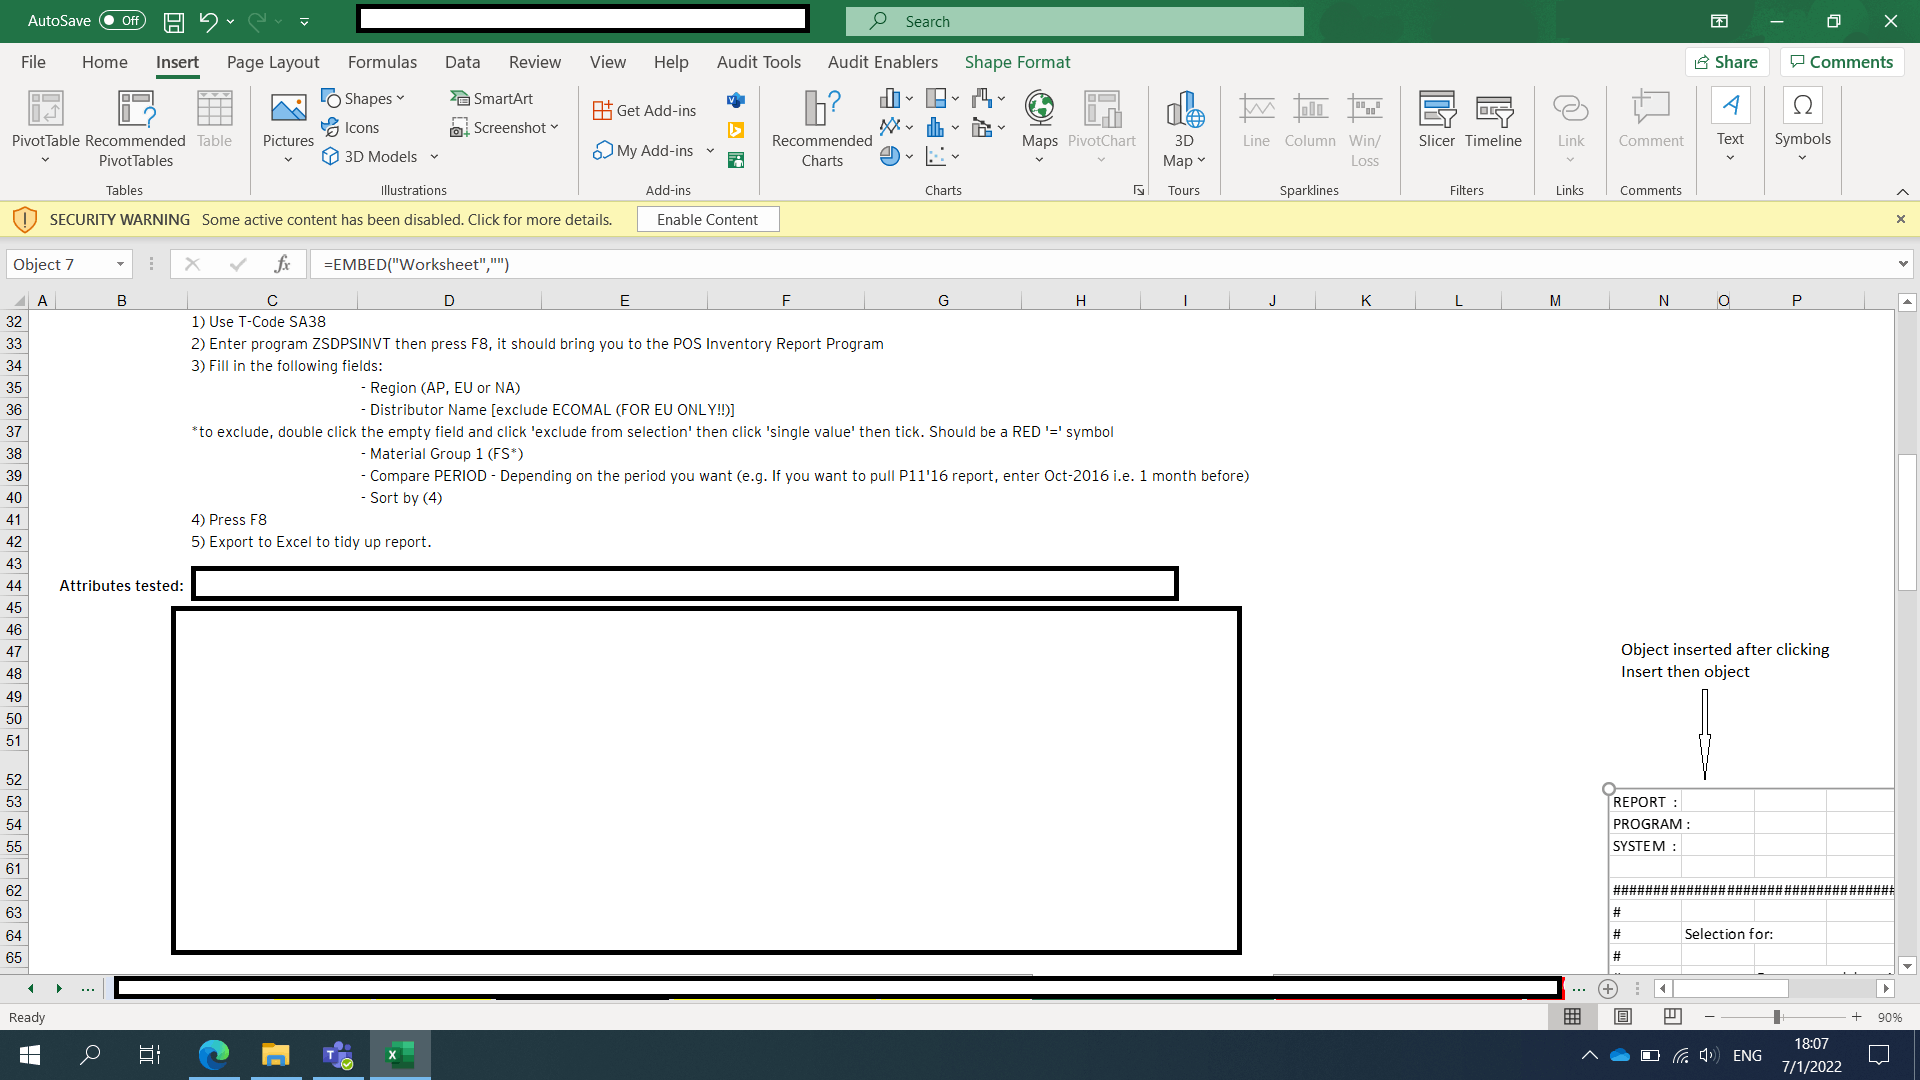Click the Share button
Screen dimensions: 1920x1080
click(1727, 62)
